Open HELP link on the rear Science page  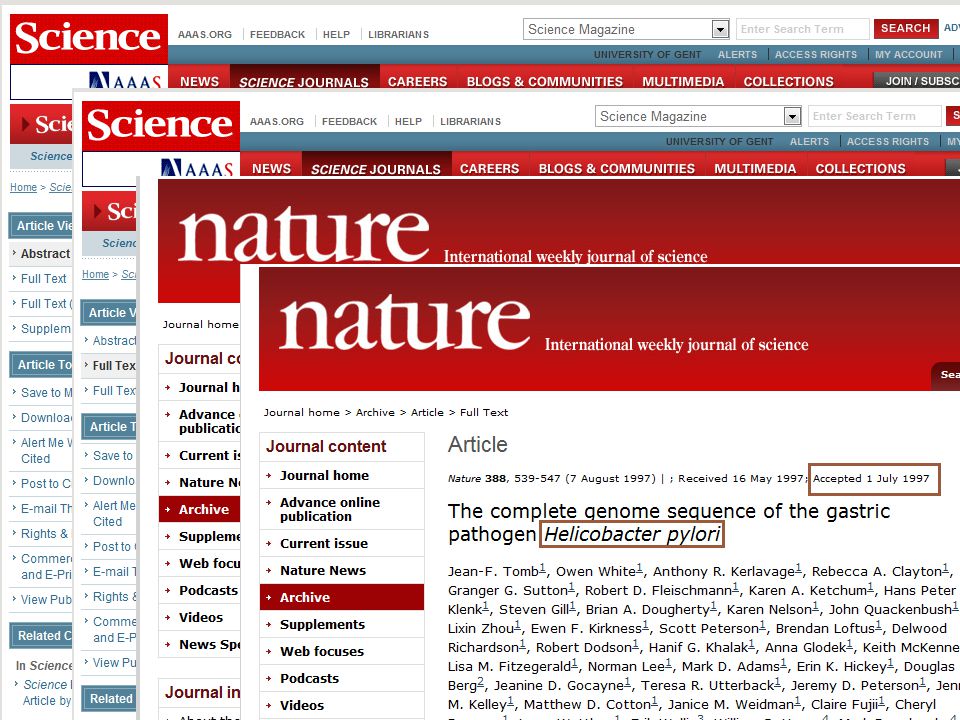pos(336,35)
